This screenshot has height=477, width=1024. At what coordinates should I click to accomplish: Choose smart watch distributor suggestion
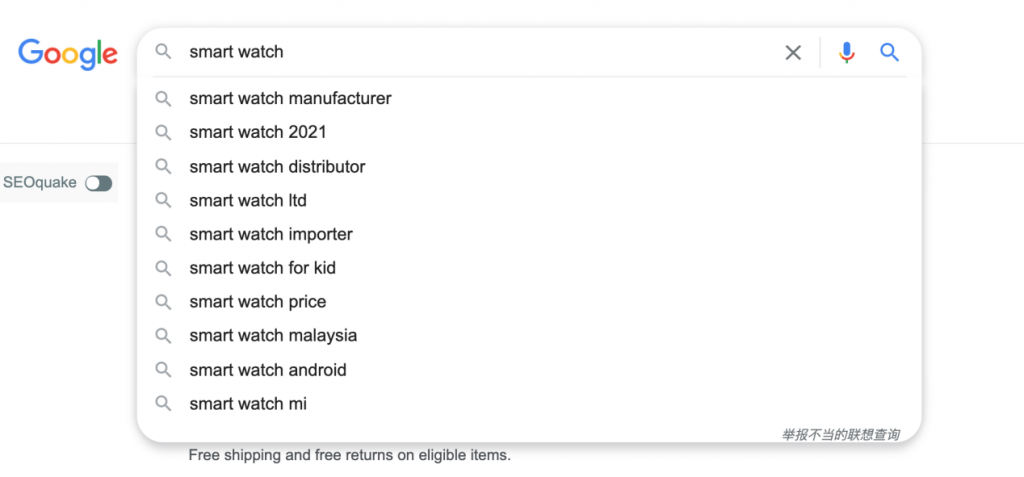[x=529, y=167]
